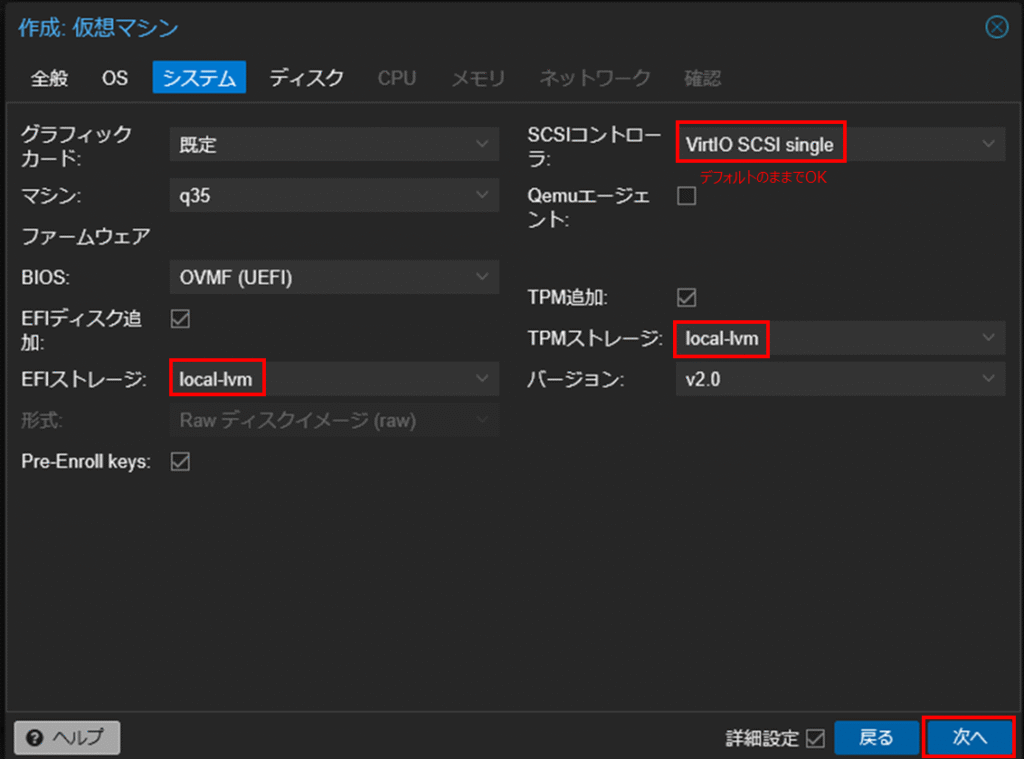1024x759 pixels.
Task: Uncheck the TPM追加 checkbox
Action: (x=687, y=297)
